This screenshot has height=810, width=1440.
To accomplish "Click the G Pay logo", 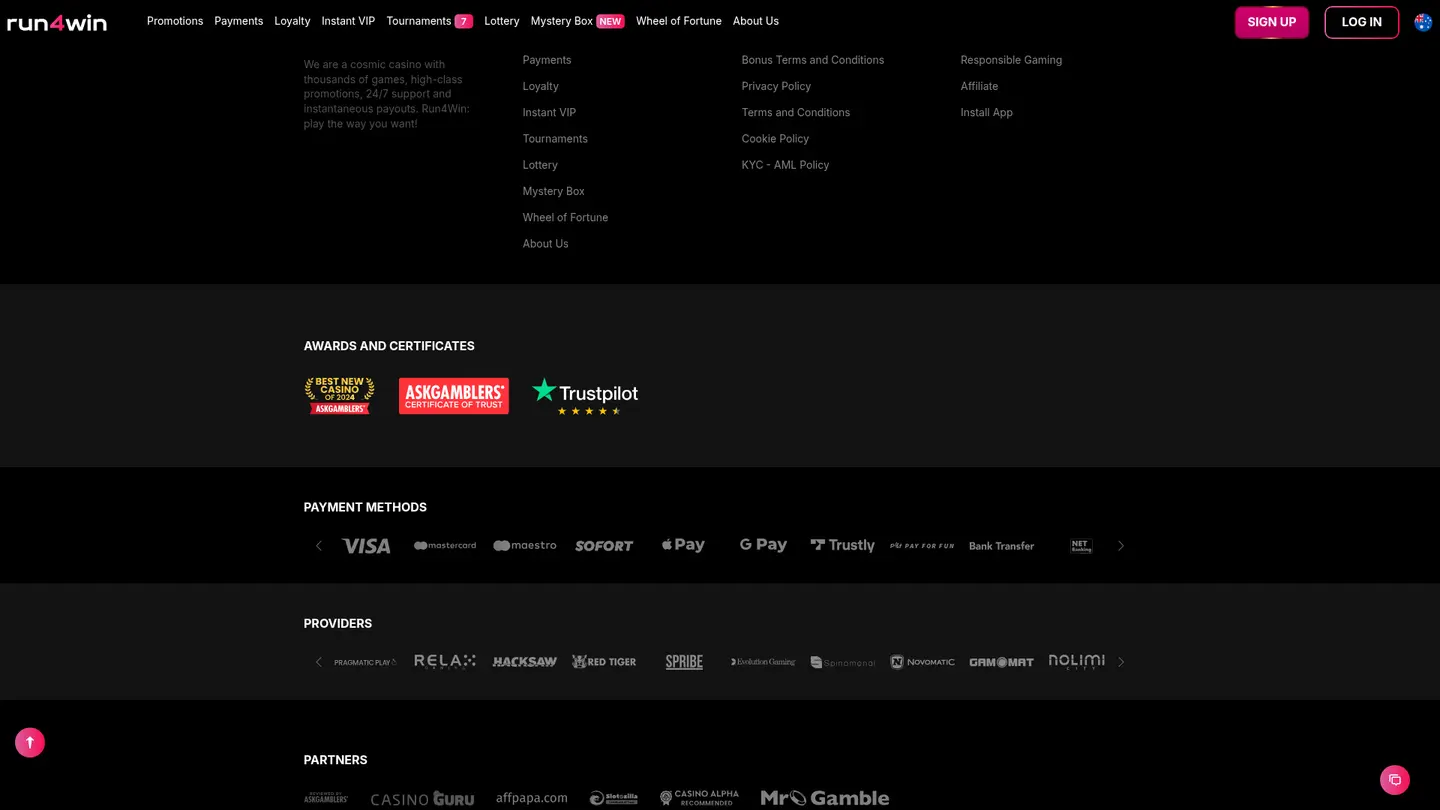I will [763, 545].
